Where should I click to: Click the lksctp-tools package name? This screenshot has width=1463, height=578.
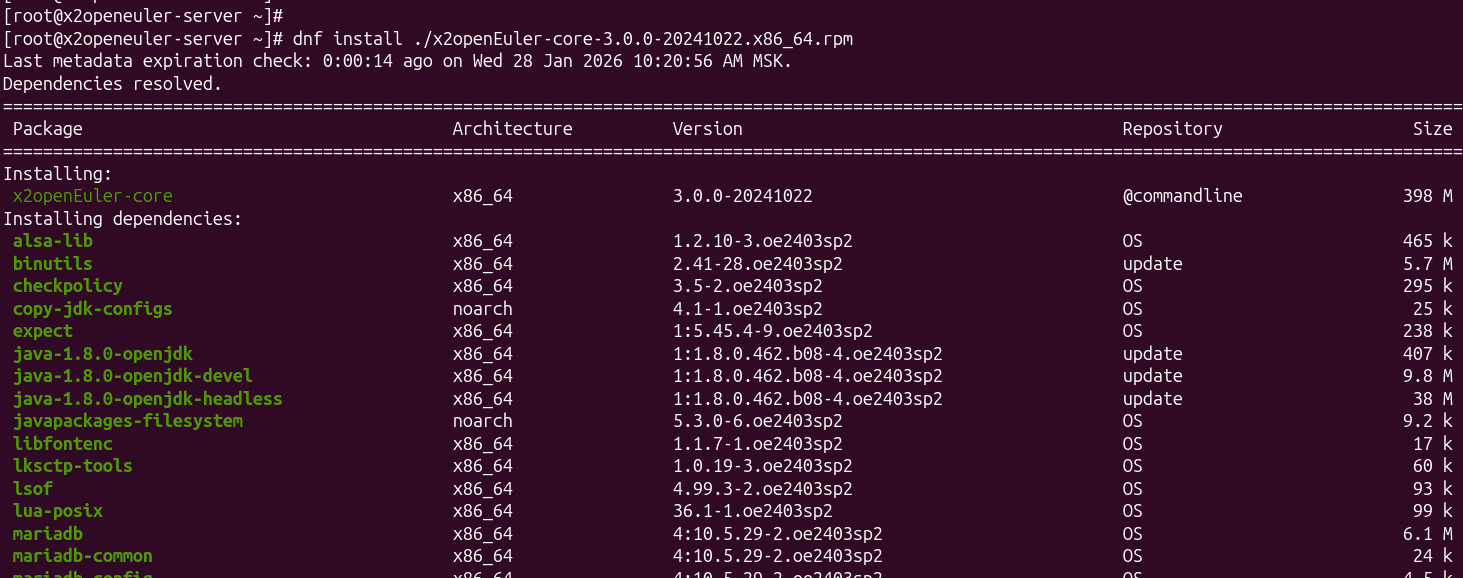click(72, 466)
